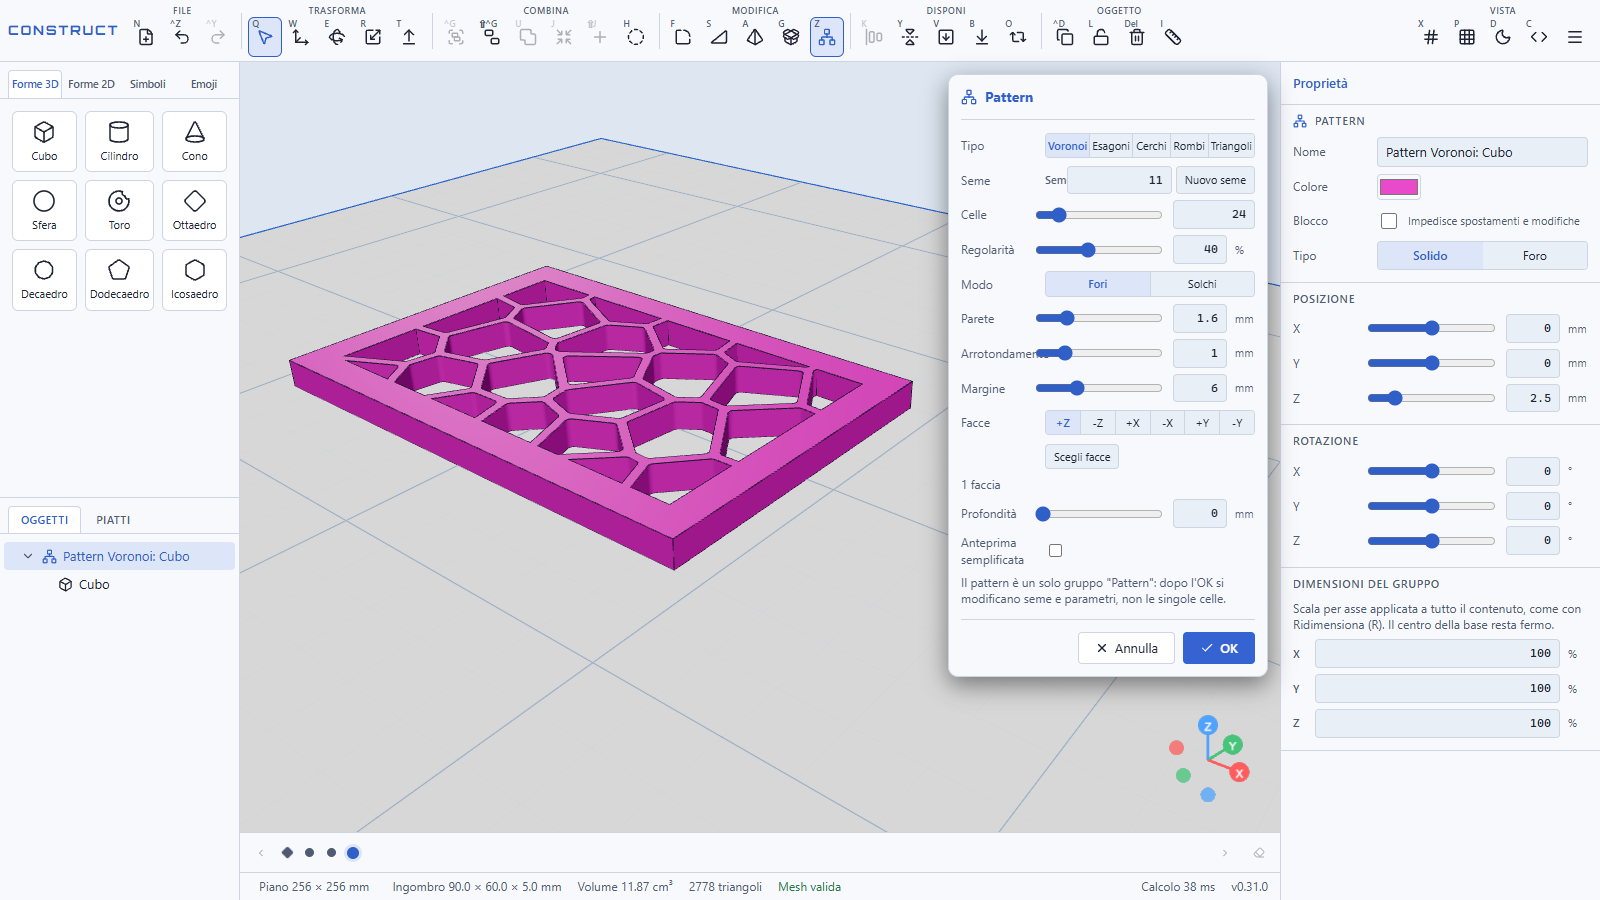Duplicate the selected object
1600x900 pixels.
pos(1065,37)
